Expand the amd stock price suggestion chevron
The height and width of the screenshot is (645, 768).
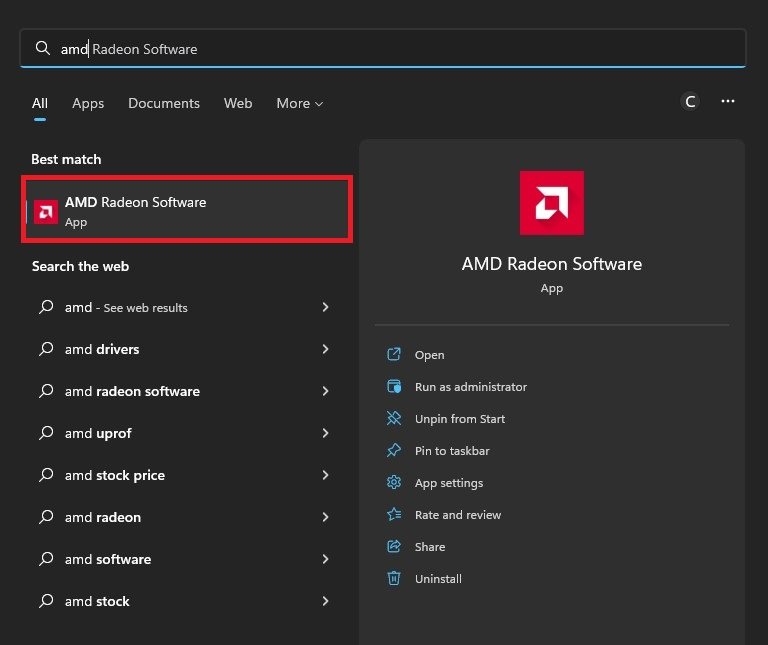pos(325,475)
